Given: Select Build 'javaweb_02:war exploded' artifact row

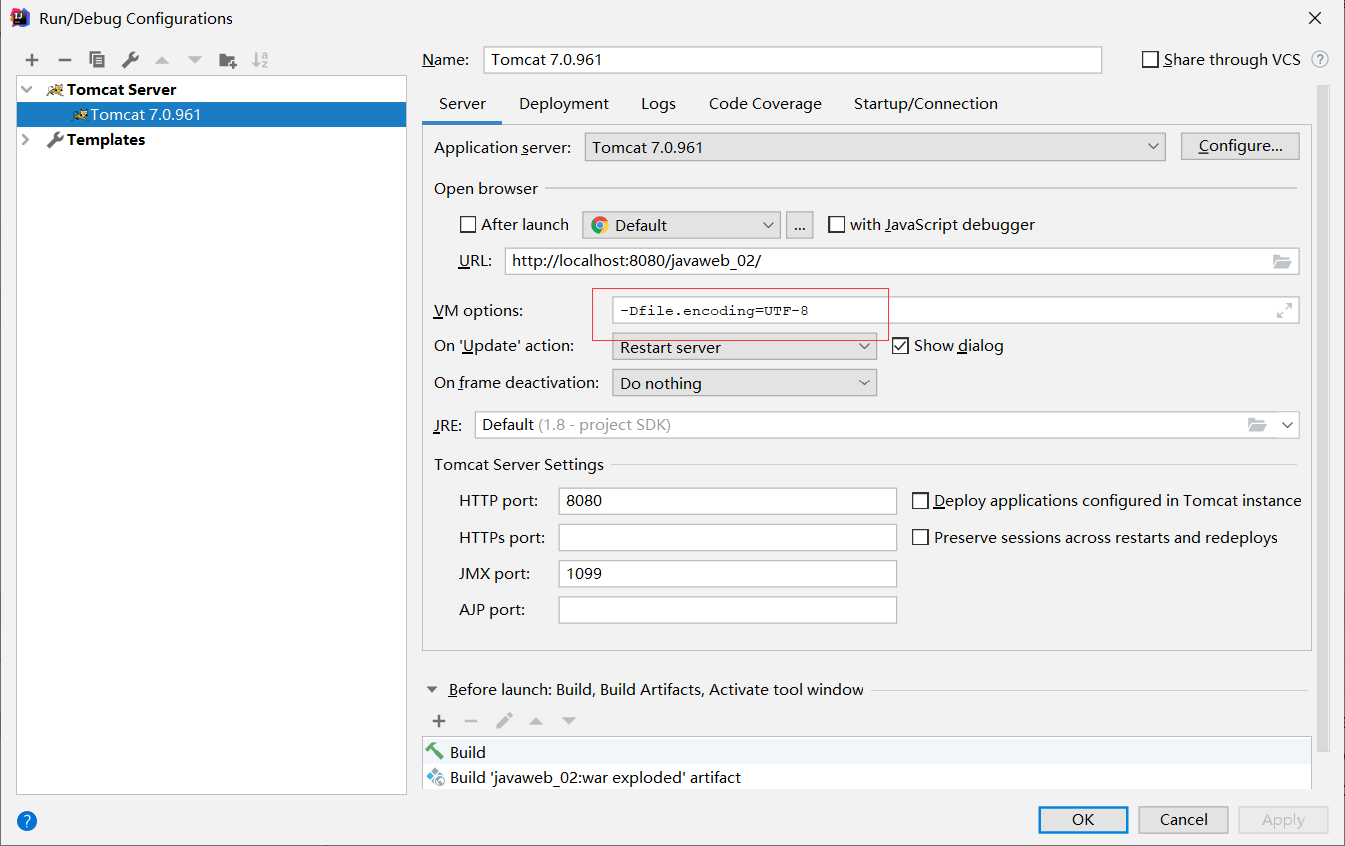Looking at the screenshot, I should click(x=866, y=777).
